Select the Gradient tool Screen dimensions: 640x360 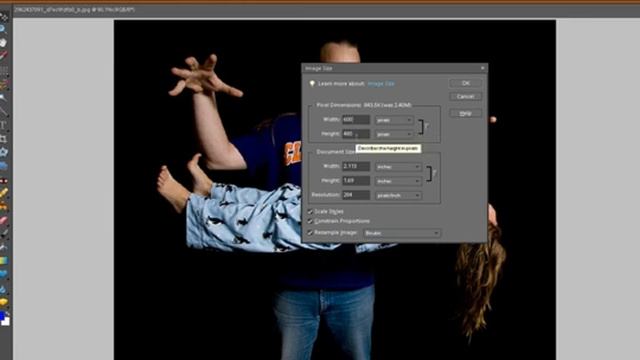coord(3,260)
